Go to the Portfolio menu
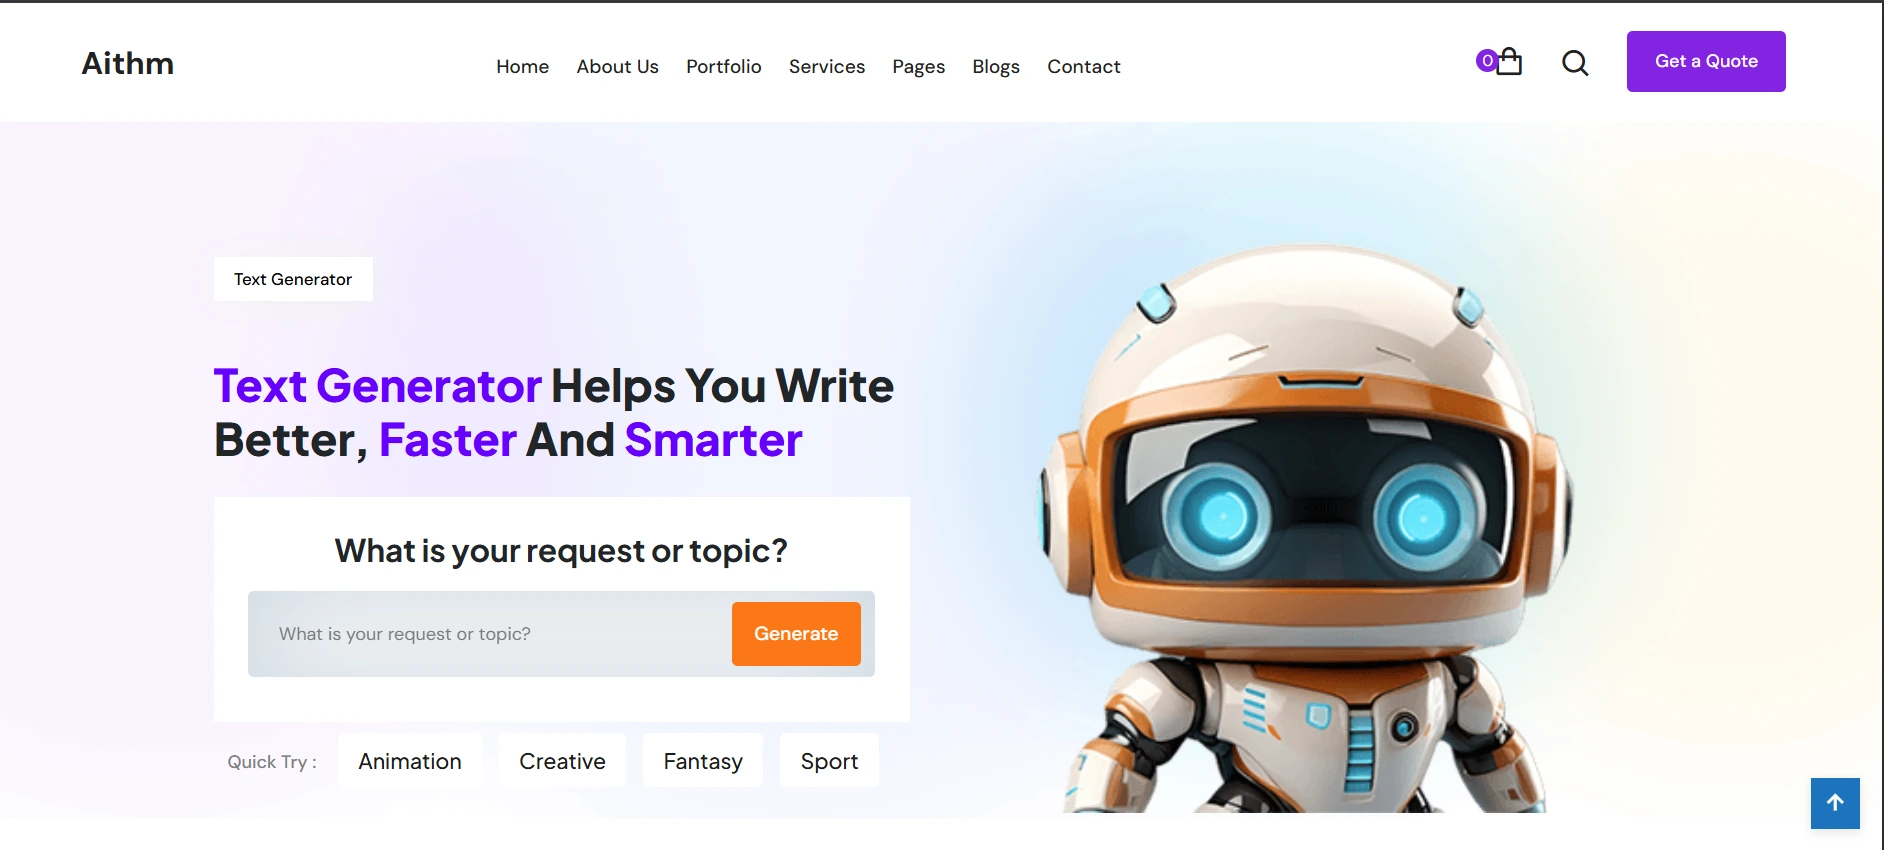 (724, 67)
